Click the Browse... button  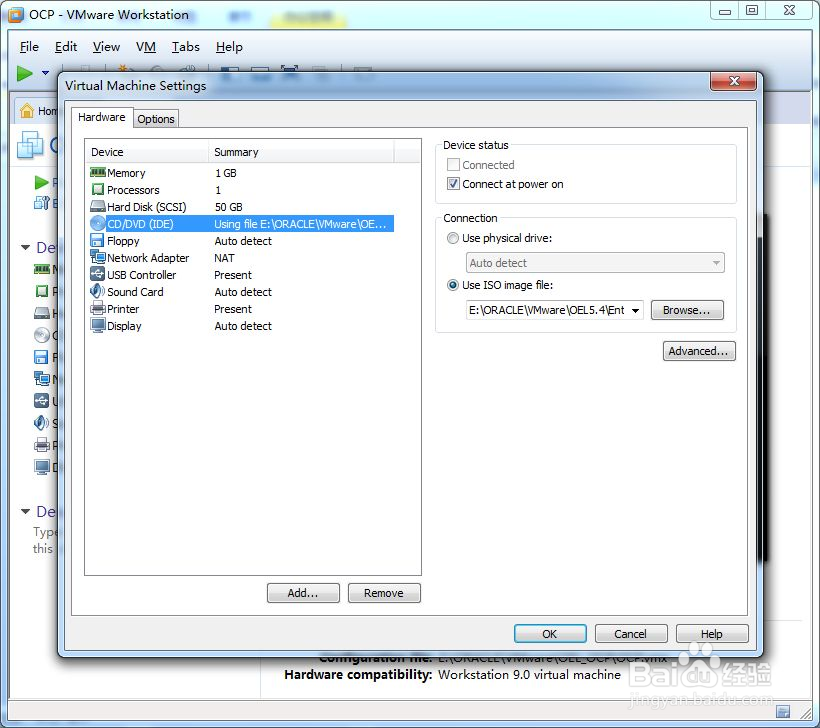click(687, 310)
